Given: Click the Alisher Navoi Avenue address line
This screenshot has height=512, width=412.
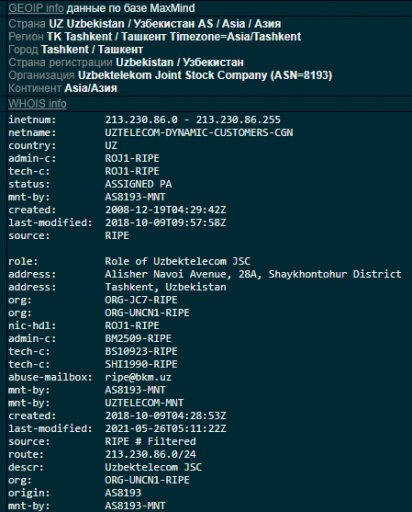Looking at the screenshot, I should (x=253, y=274).
